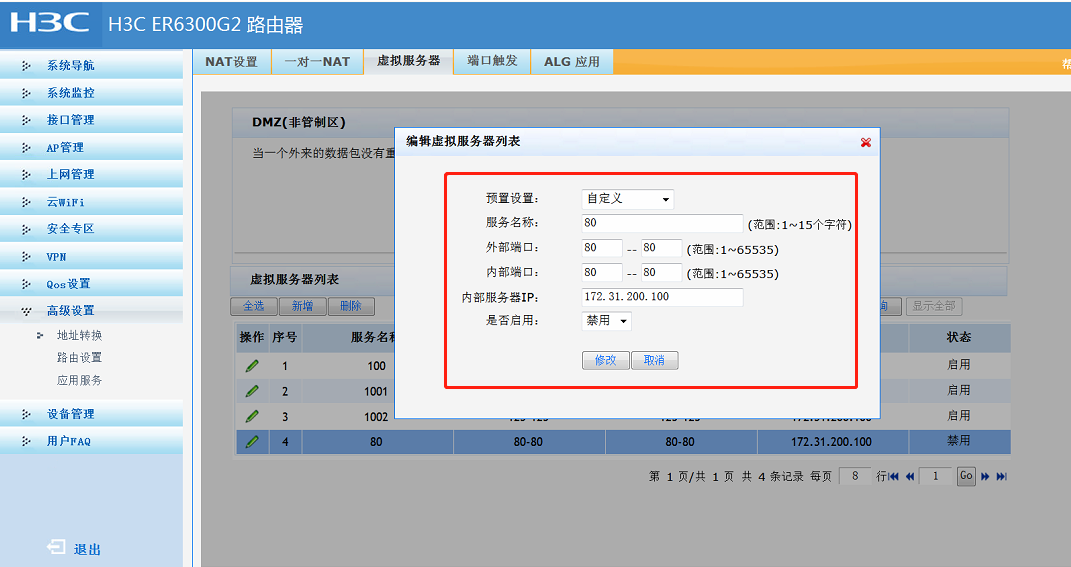The image size is (1071, 567).
Task: Click the red close X of edit dialog
Action: tap(865, 142)
